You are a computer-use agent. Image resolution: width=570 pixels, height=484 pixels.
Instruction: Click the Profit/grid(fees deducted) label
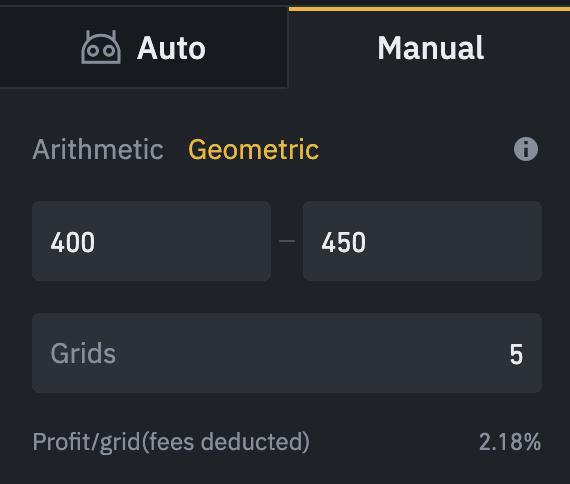[x=171, y=442]
